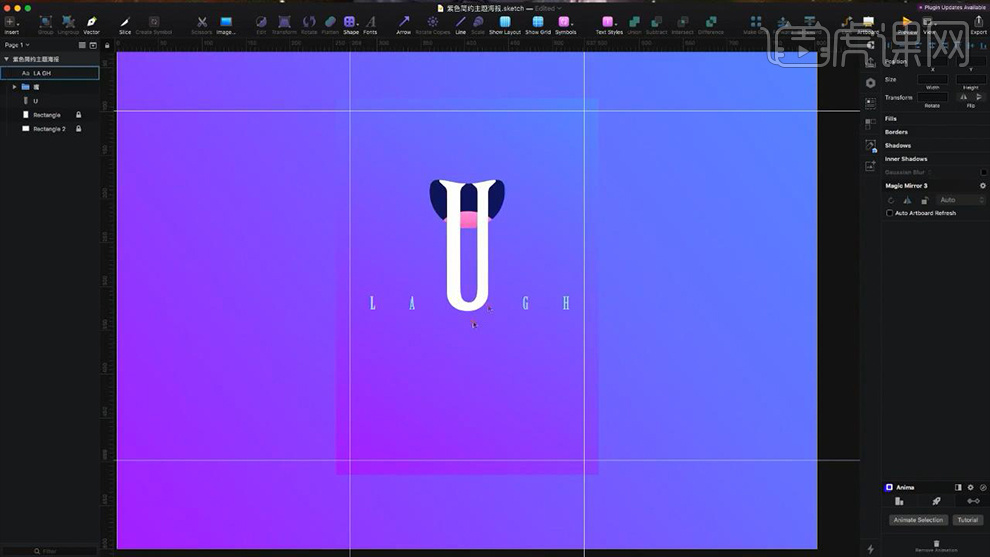Expand the folder group layer
The height and width of the screenshot is (557, 990).
point(15,87)
